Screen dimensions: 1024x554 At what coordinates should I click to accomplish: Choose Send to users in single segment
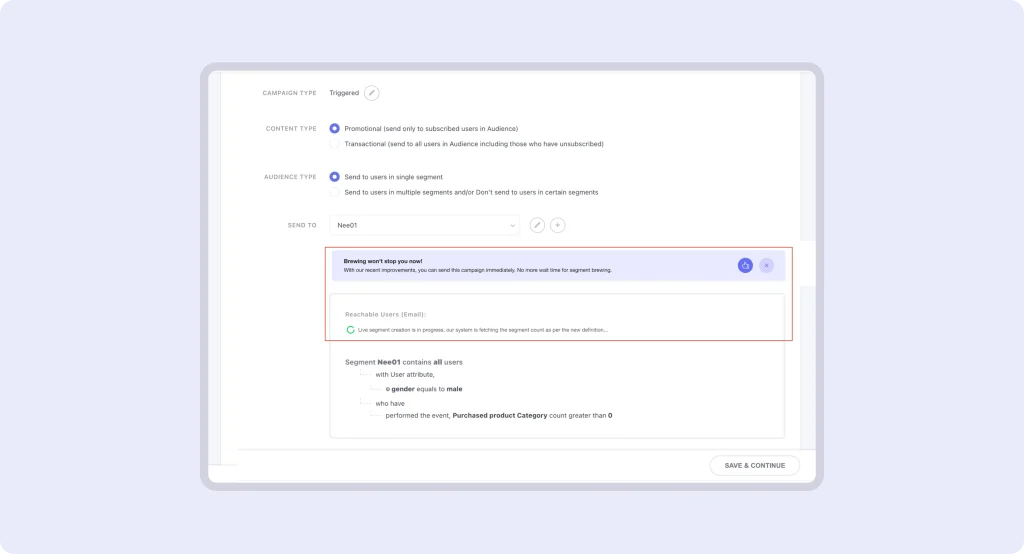coord(335,177)
